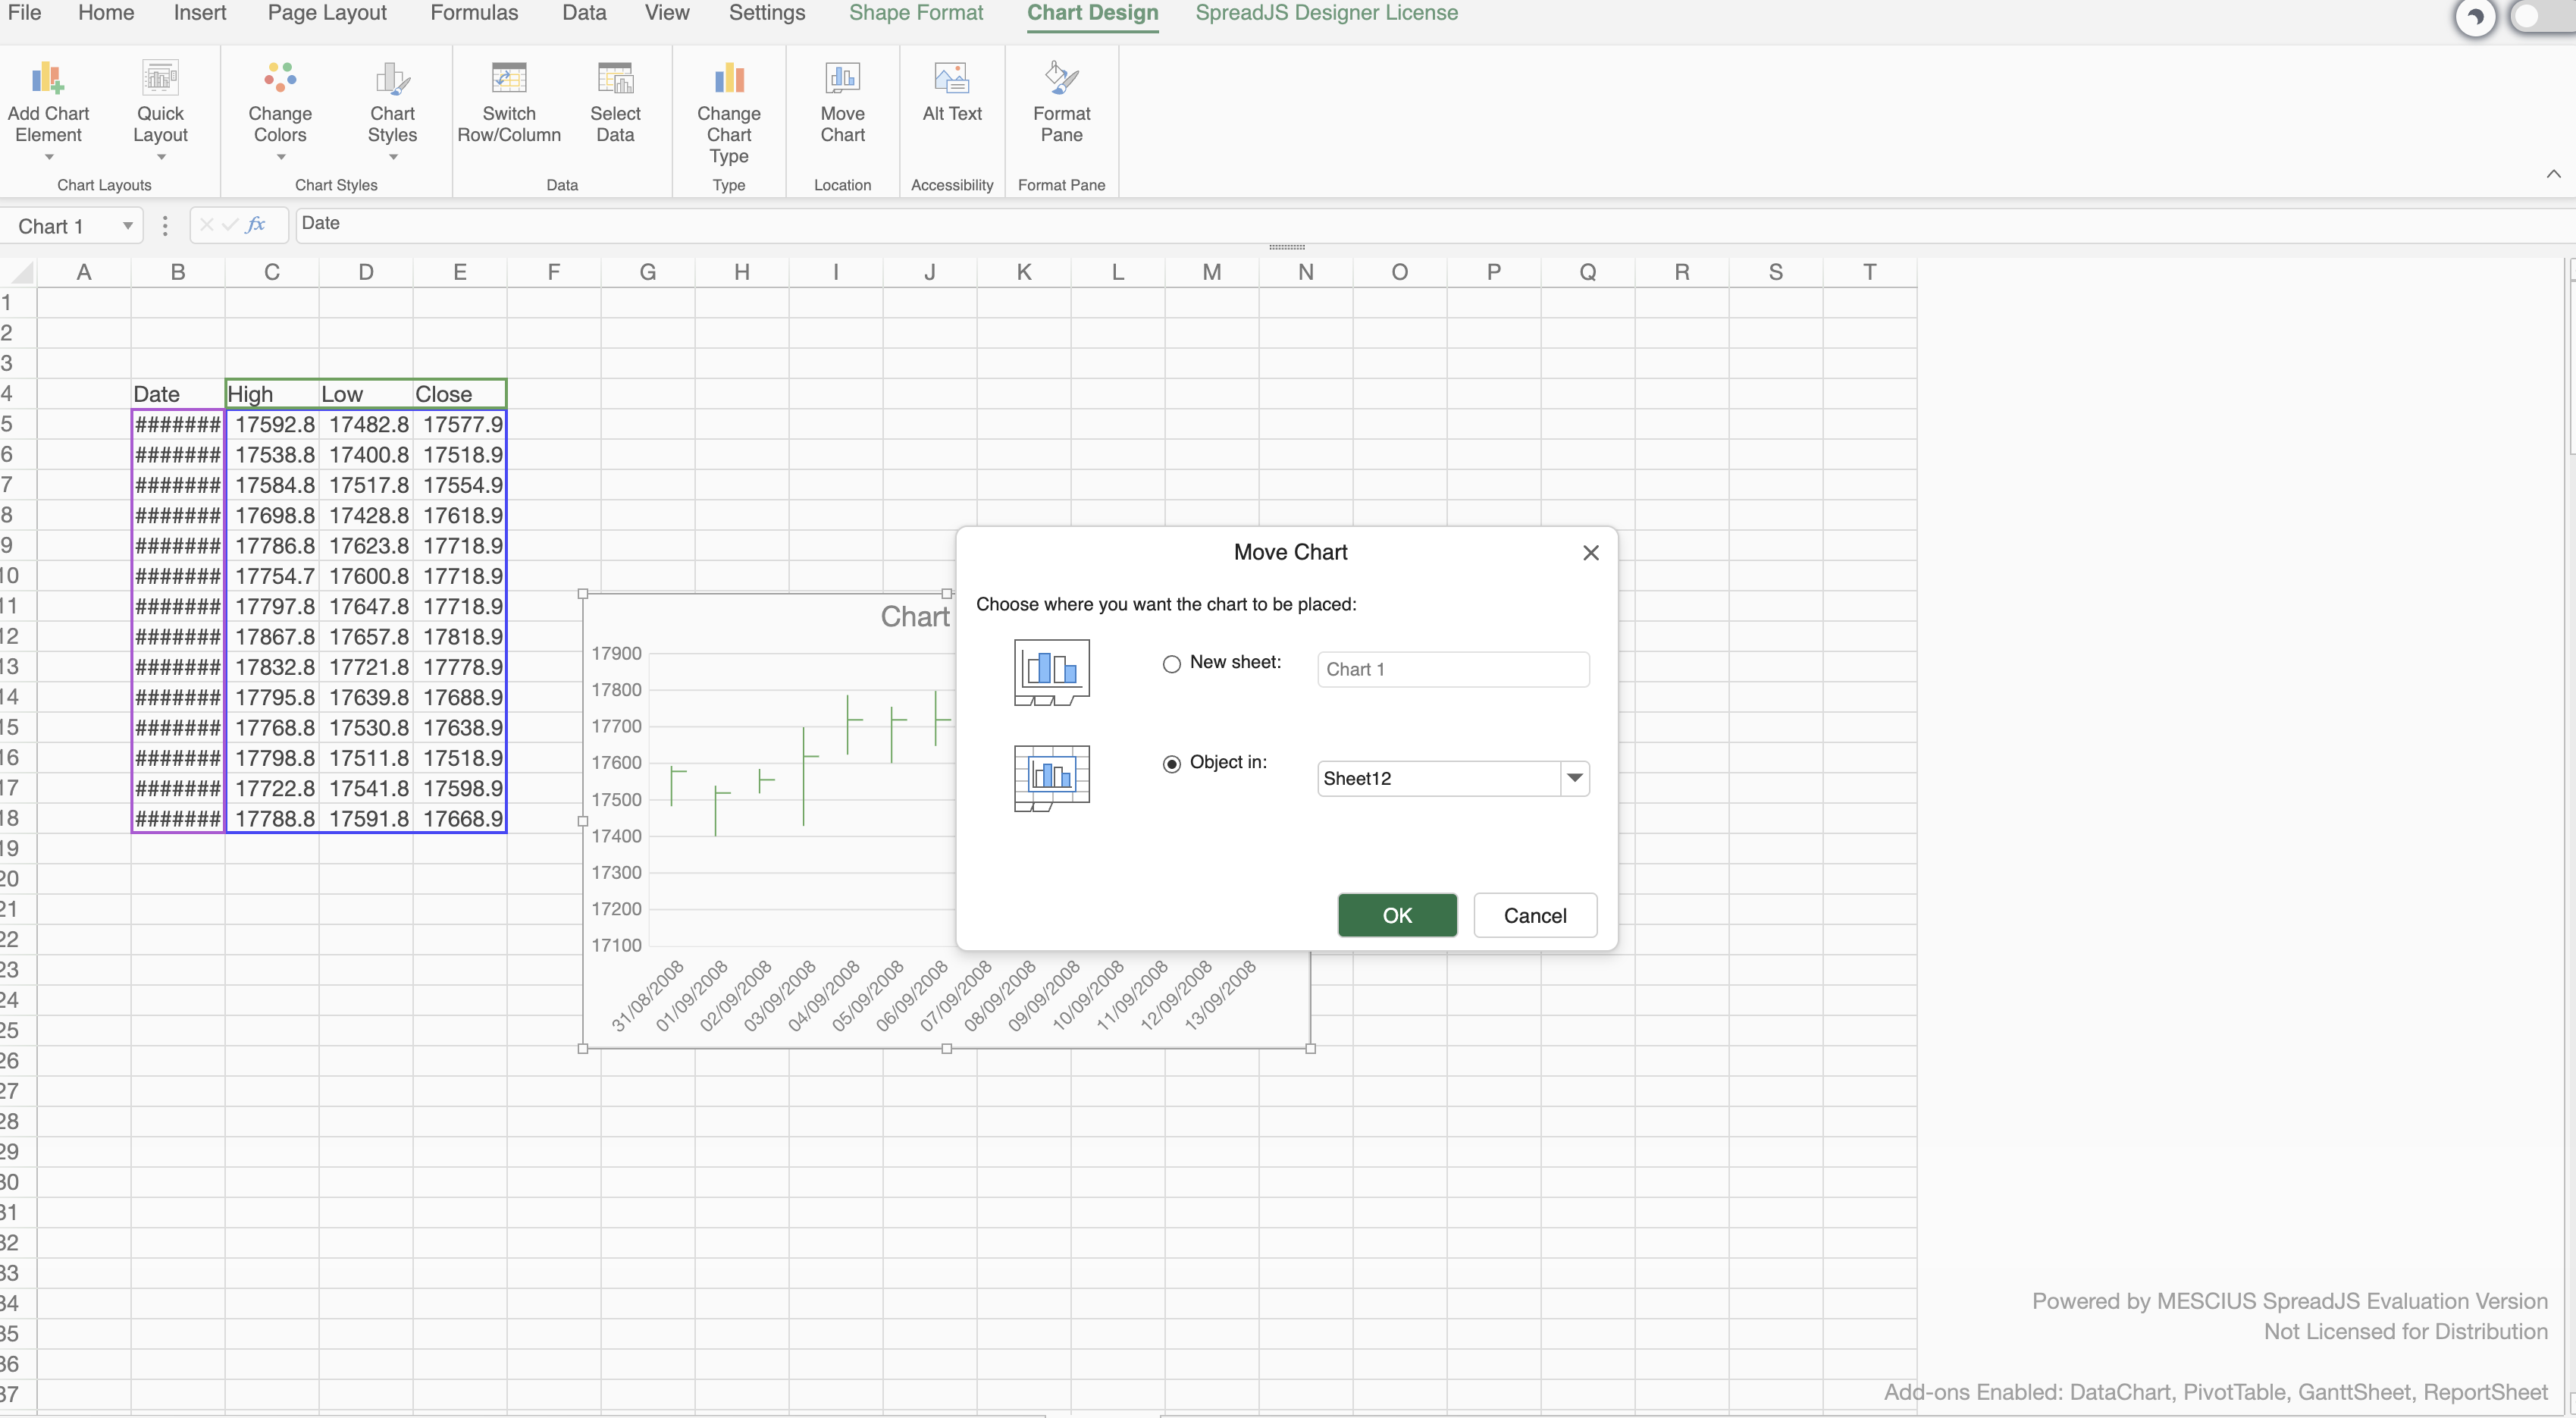Expand the Sheet12 dropdown list
2576x1418 pixels.
[x=1575, y=778]
